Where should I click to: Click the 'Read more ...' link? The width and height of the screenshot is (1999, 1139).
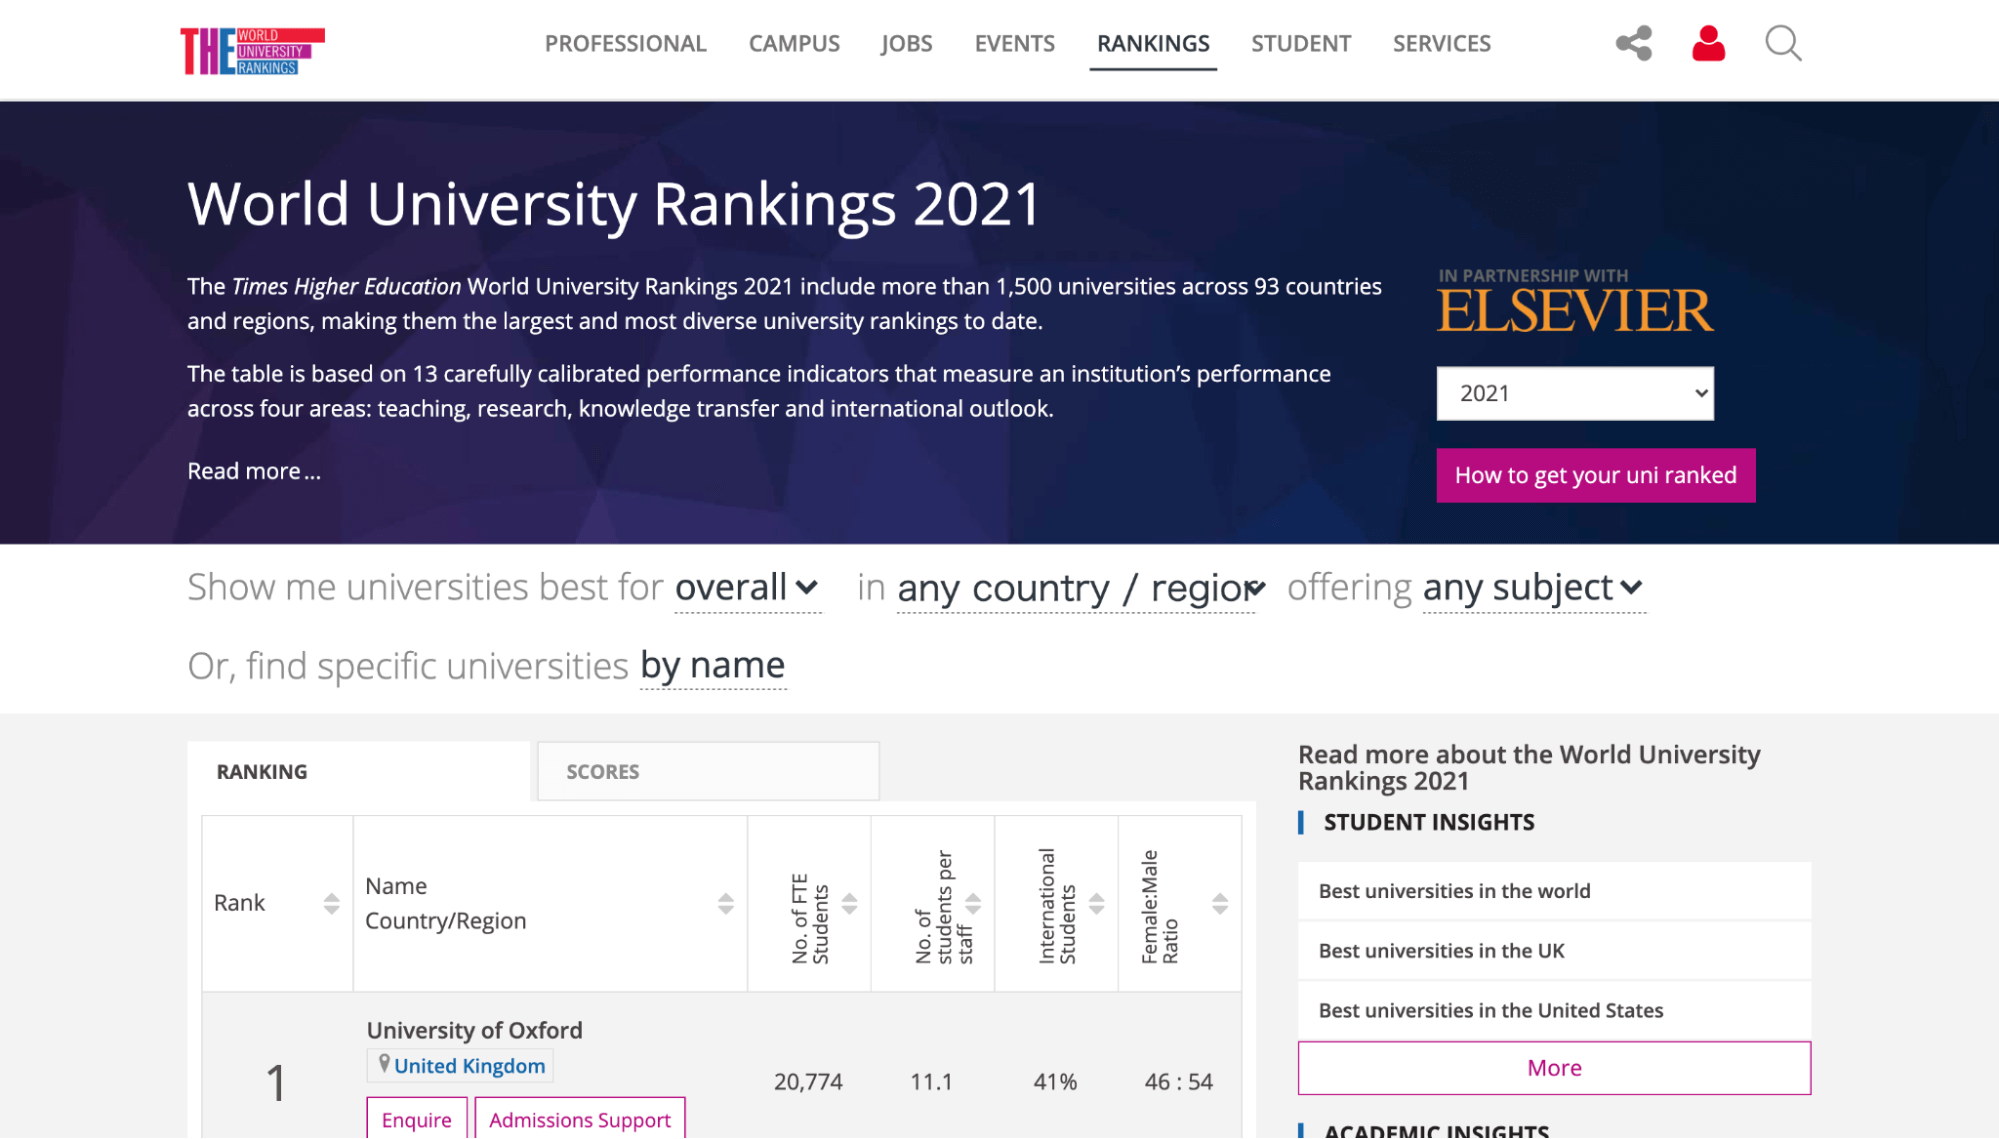pos(254,471)
